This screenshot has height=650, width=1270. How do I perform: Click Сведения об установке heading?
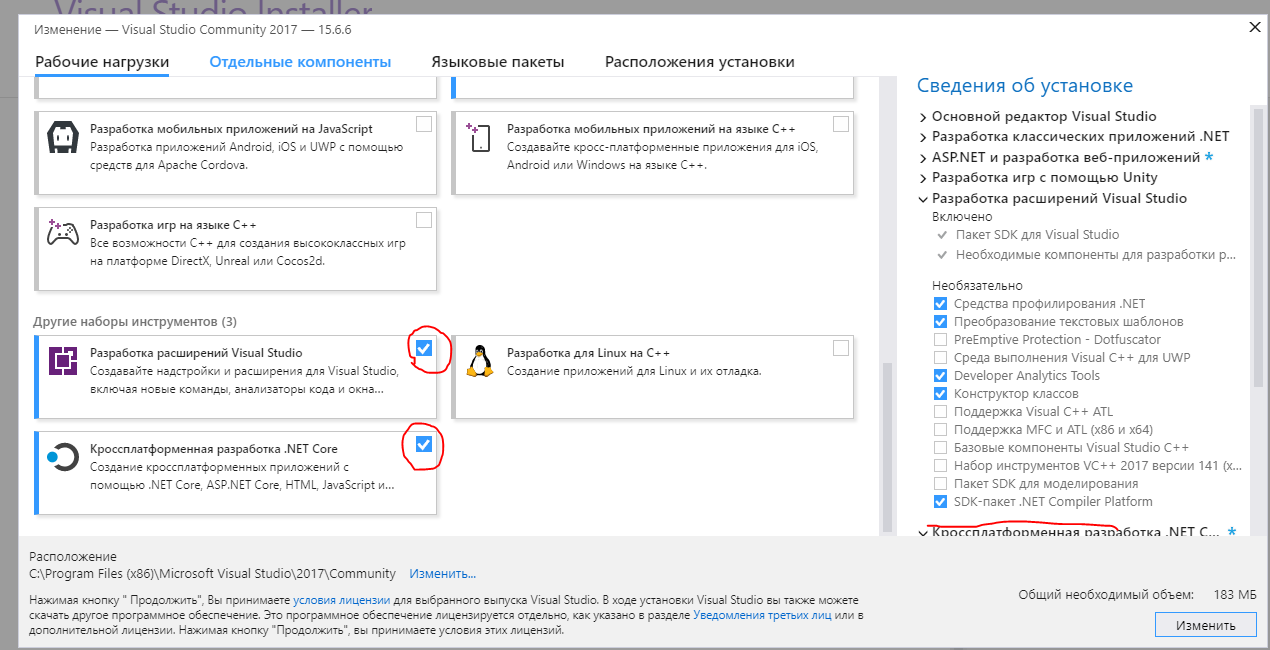[1025, 86]
